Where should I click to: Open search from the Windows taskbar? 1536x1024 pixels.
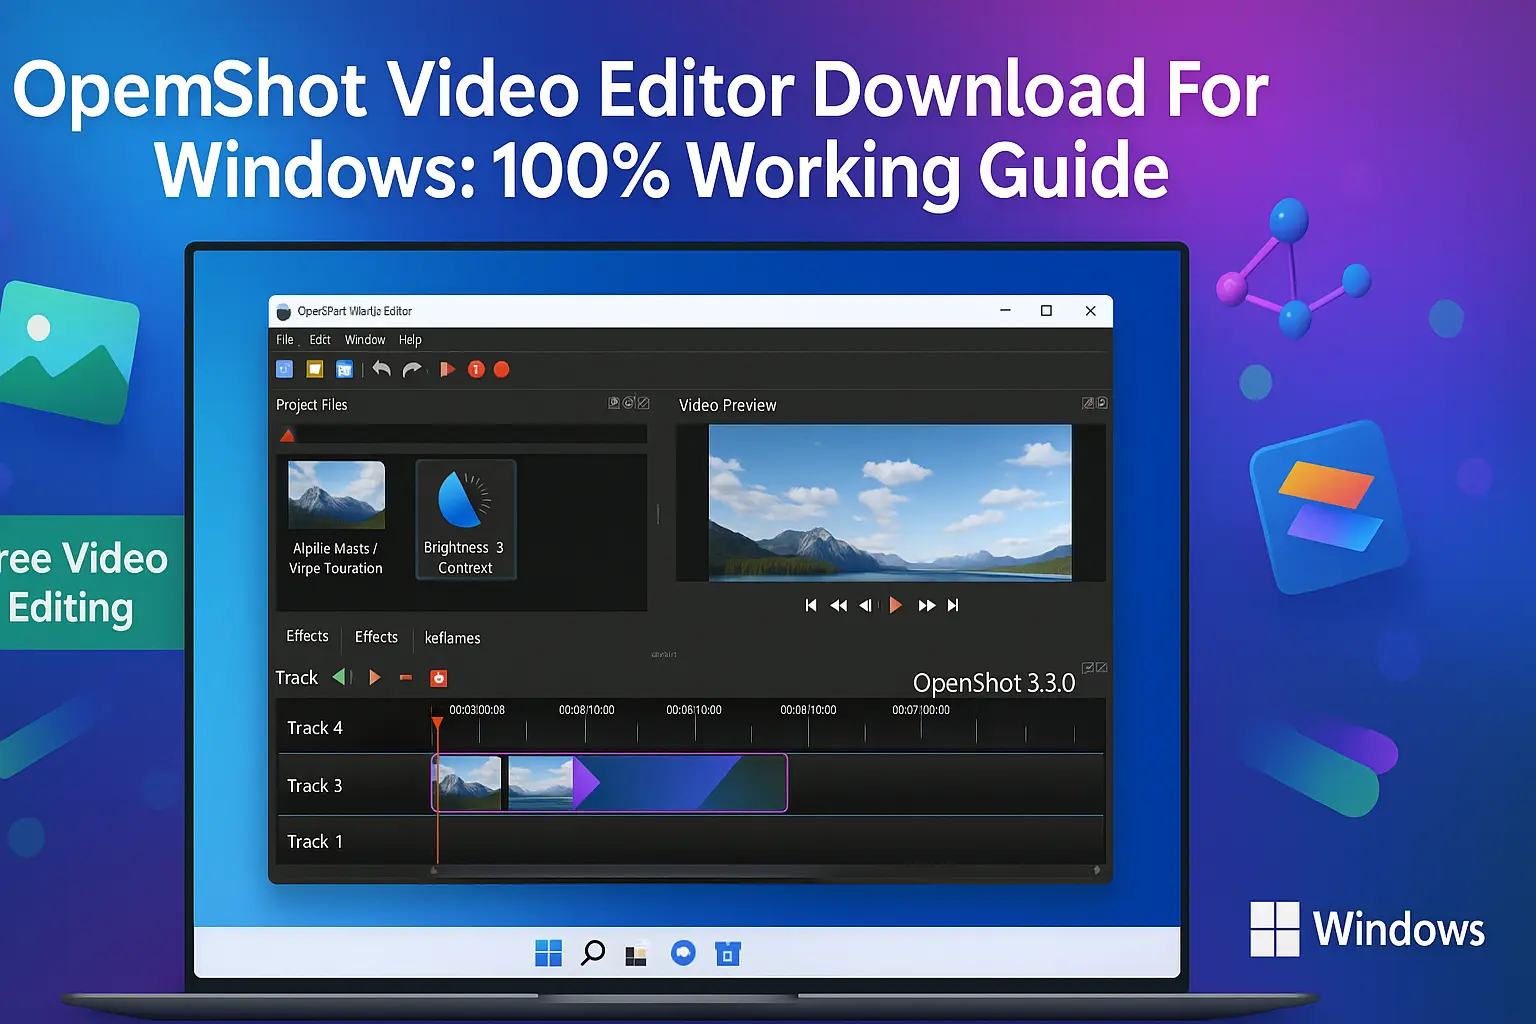click(x=592, y=953)
